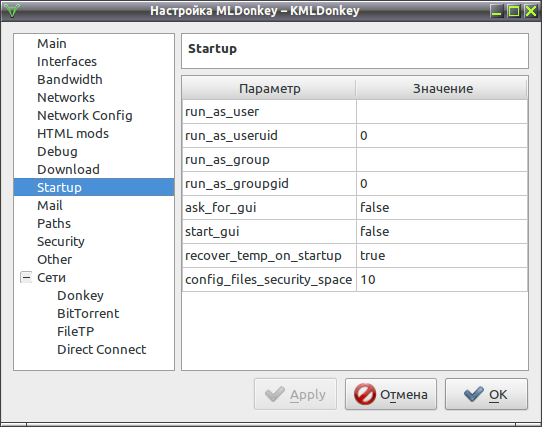Open Mail settings
Viewport: 542px width, 427px height.
pyautogui.click(x=50, y=205)
